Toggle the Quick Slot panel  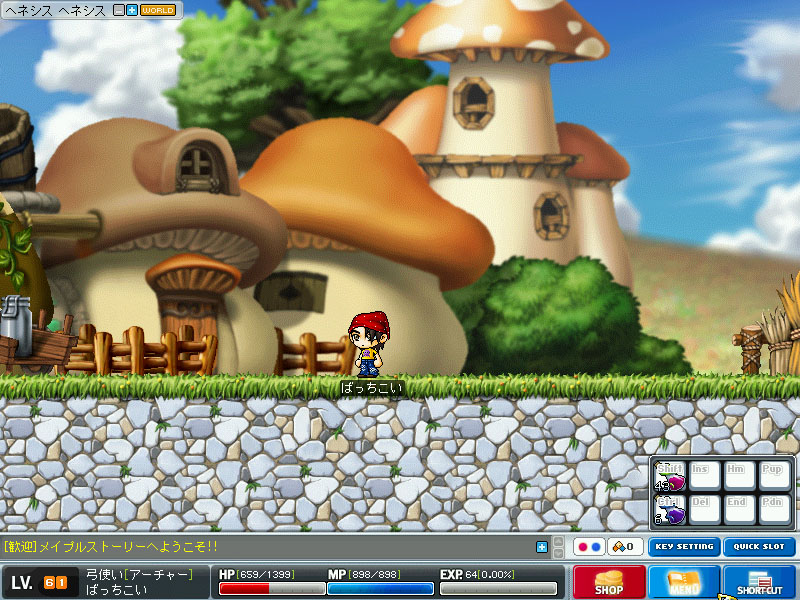tap(759, 547)
